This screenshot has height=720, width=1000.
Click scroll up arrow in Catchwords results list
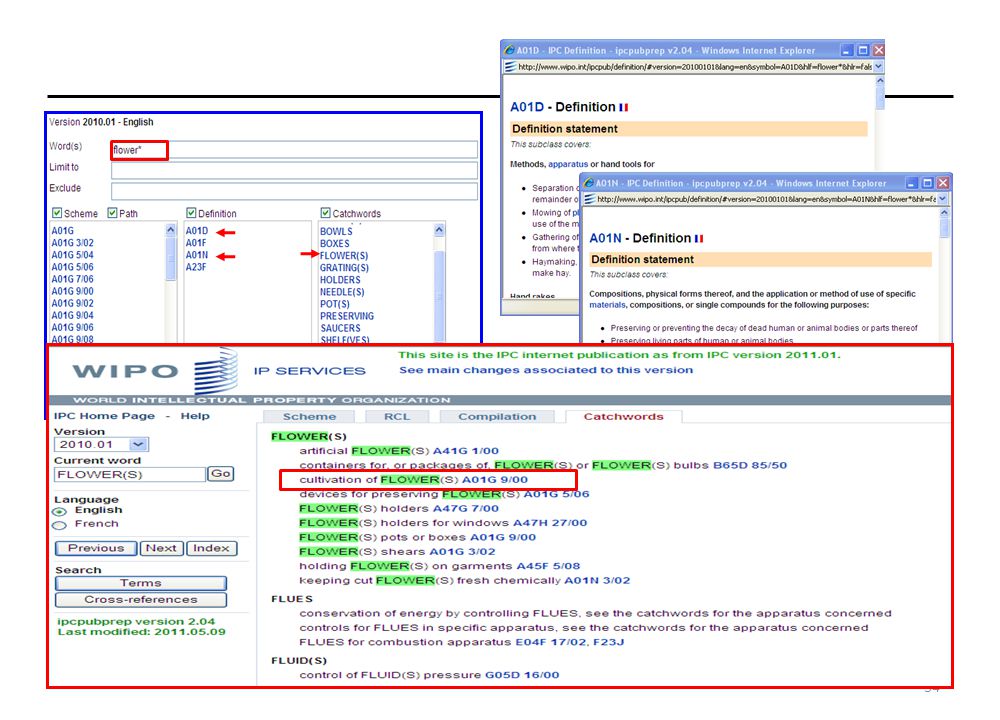coord(439,230)
